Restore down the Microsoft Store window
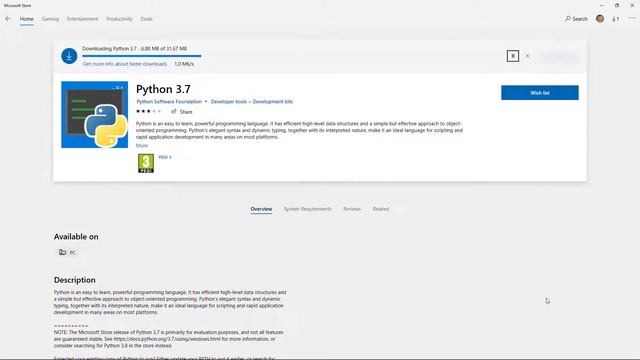Viewport: 640px width, 360px height. tap(617, 5)
